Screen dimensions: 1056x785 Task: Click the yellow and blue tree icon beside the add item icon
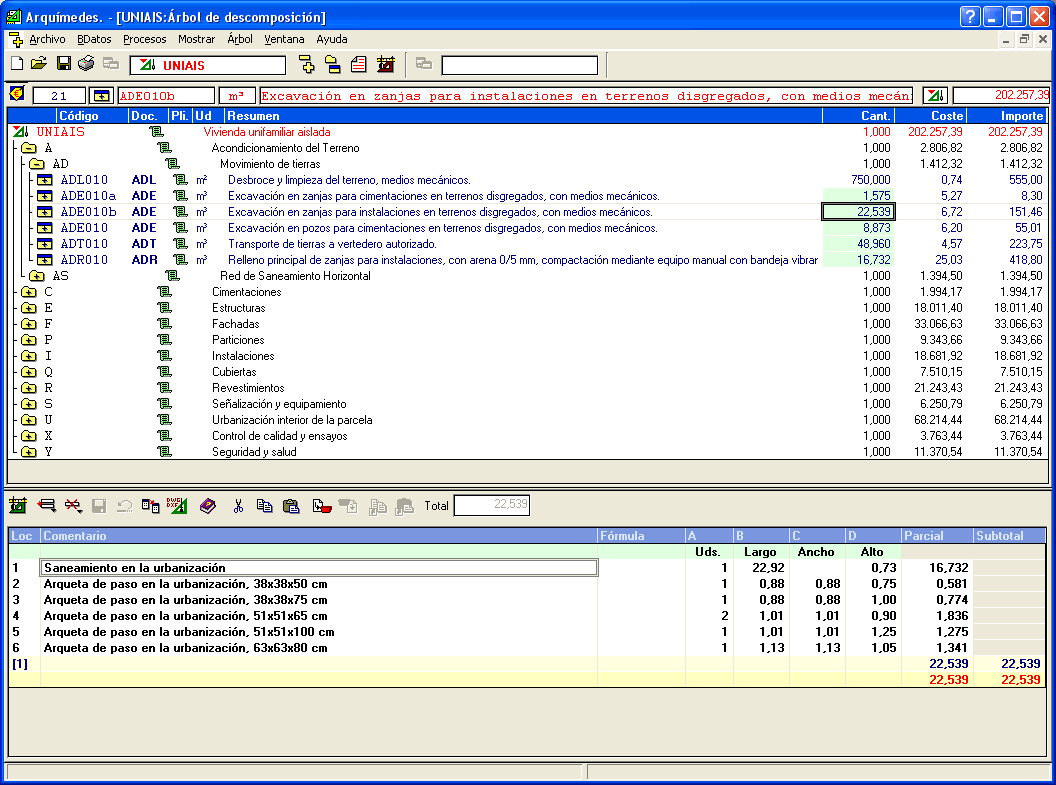pyautogui.click(x=333, y=64)
